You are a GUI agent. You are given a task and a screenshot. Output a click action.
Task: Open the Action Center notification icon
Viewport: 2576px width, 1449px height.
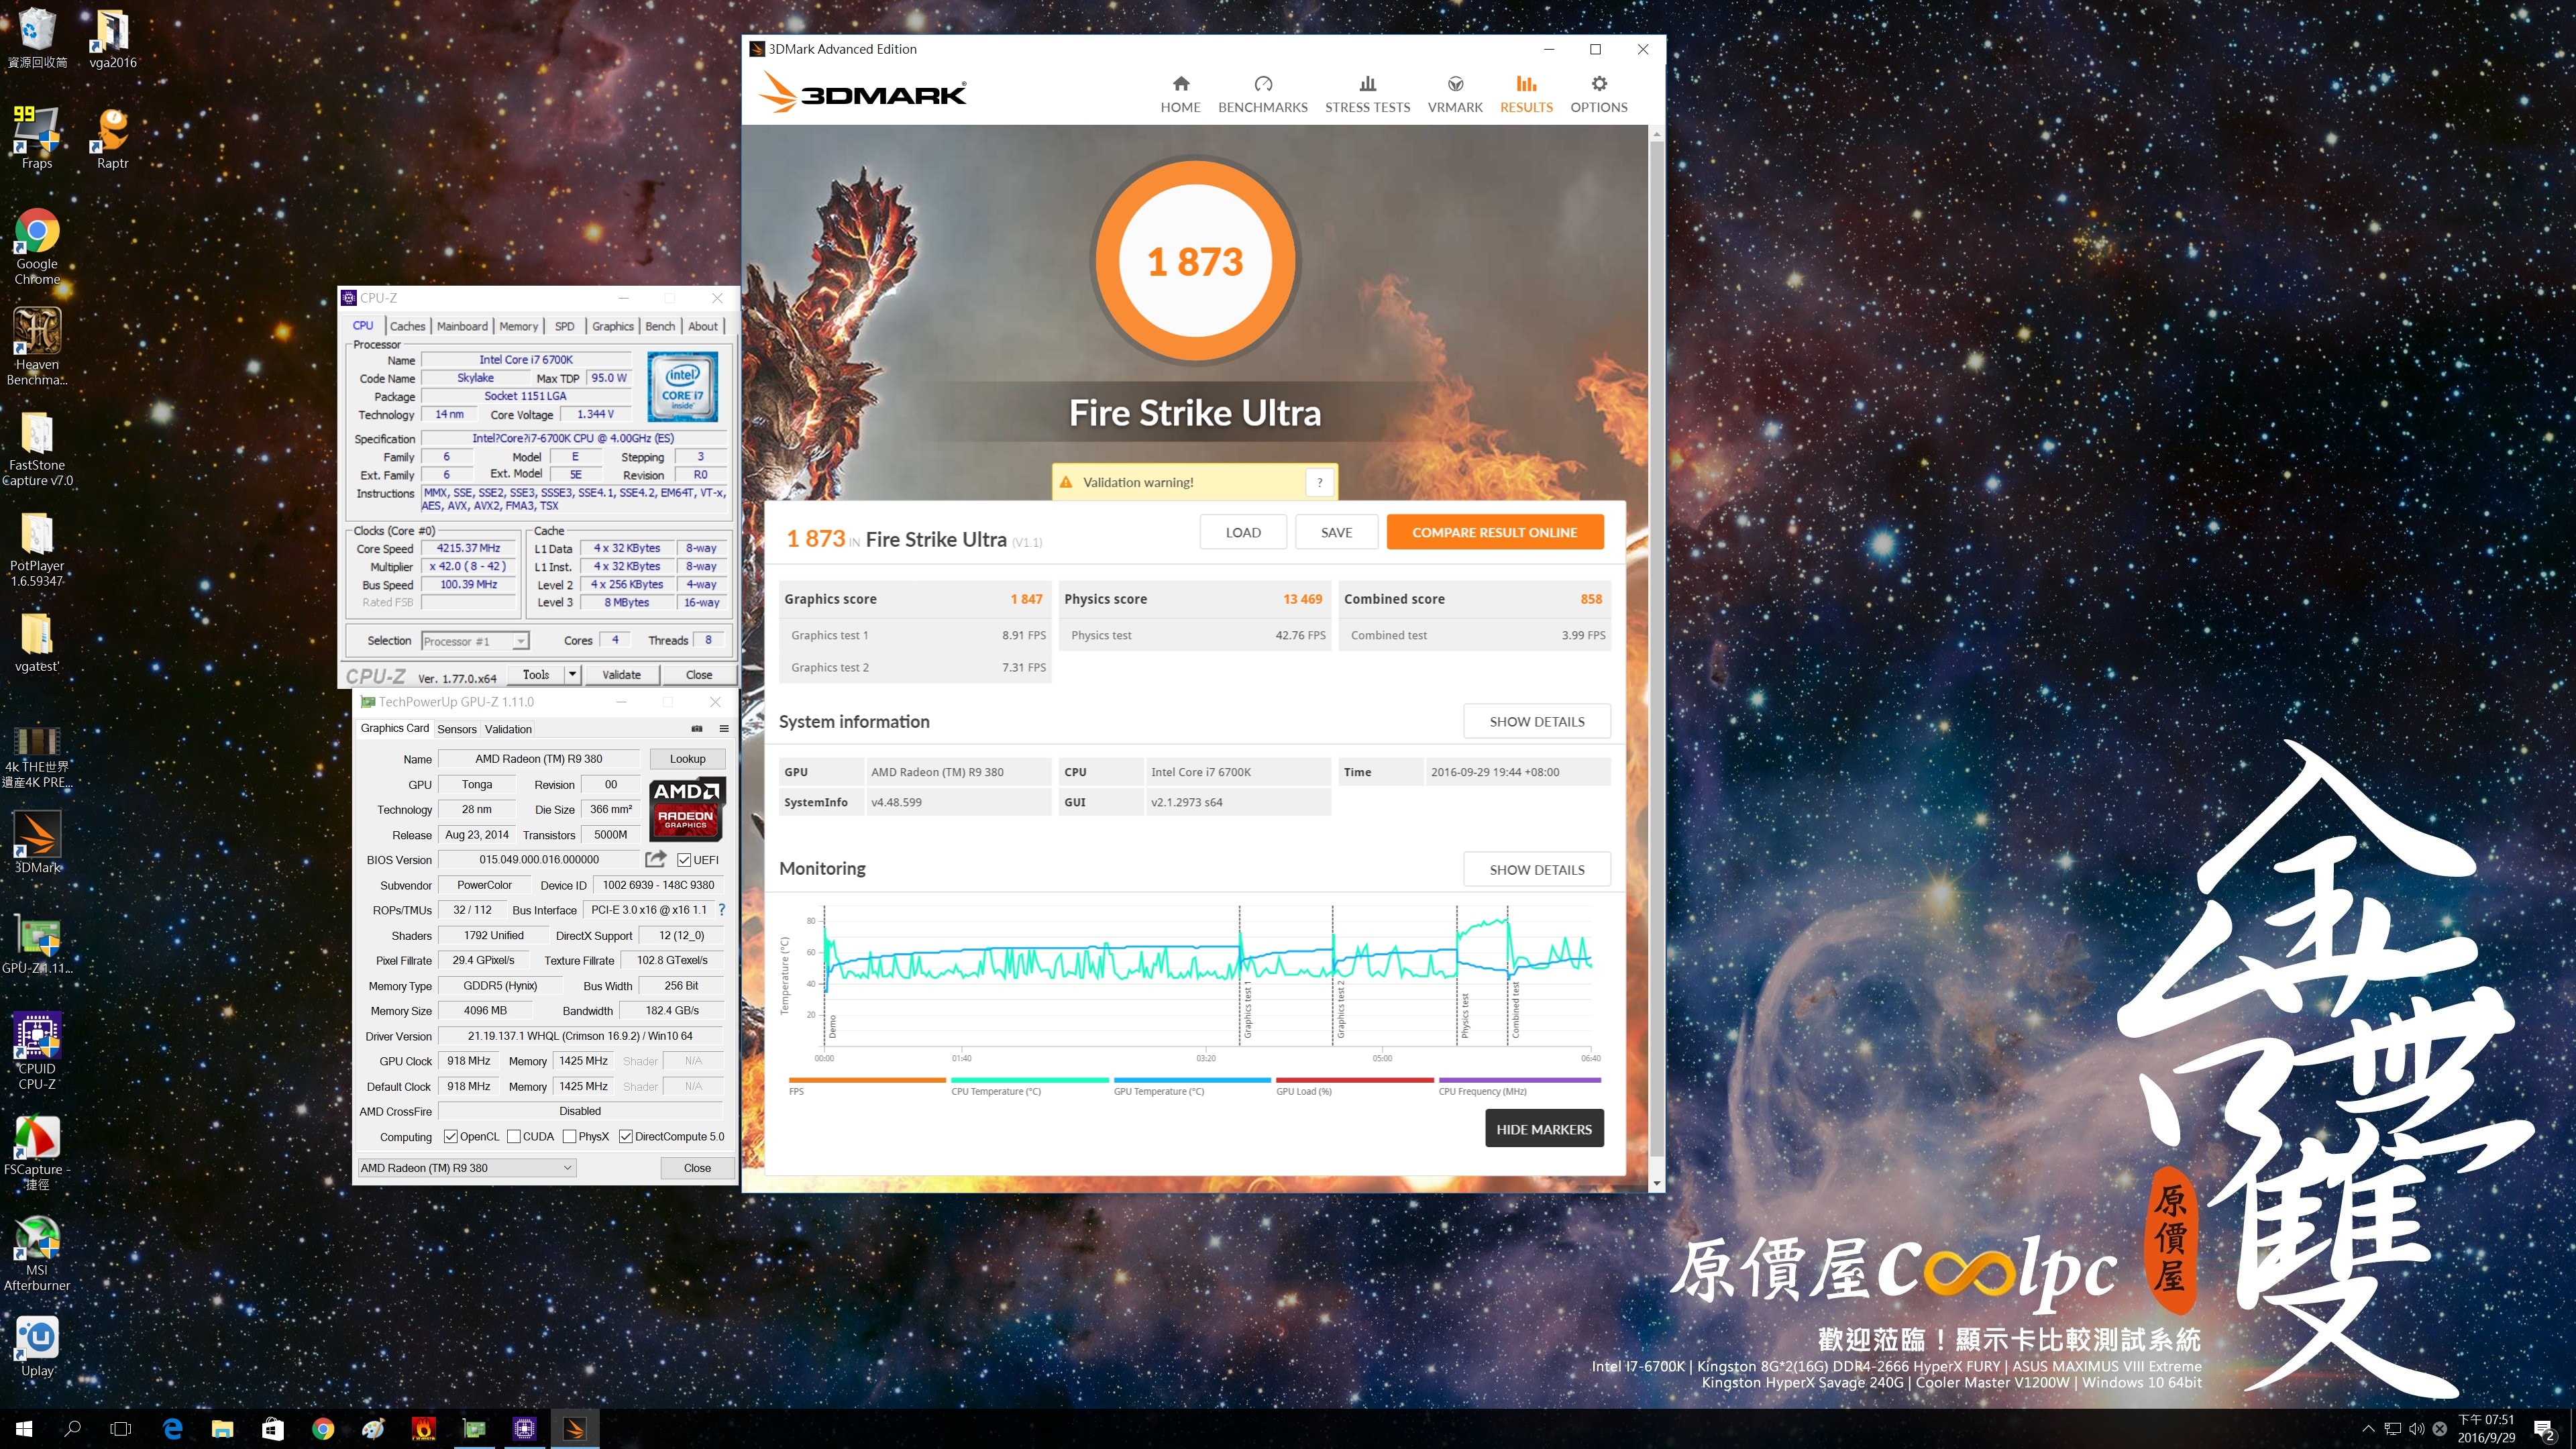tap(2544, 1429)
